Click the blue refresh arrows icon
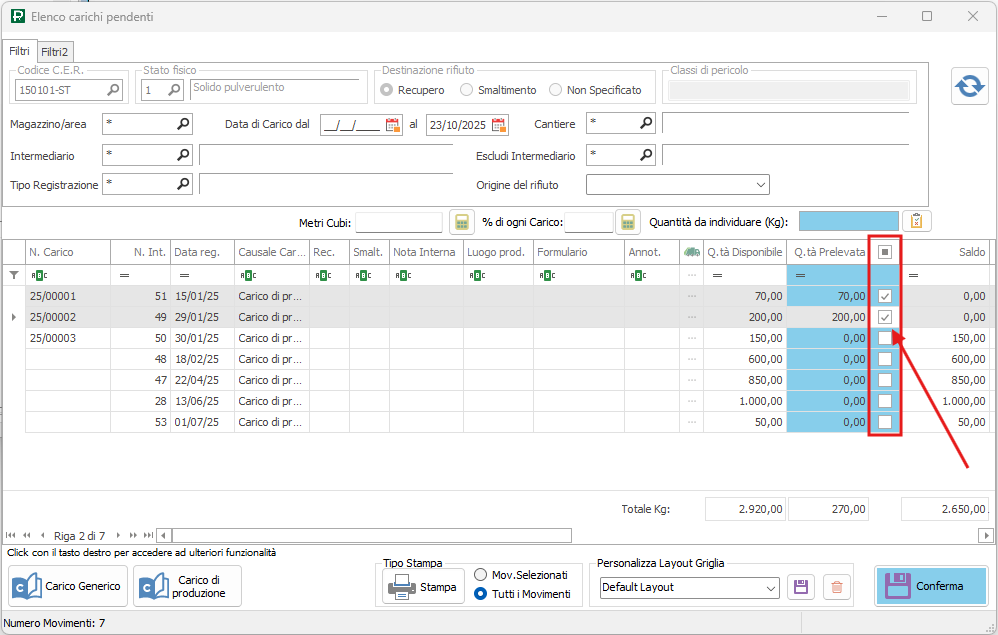Image resolution: width=998 pixels, height=635 pixels. (968, 87)
